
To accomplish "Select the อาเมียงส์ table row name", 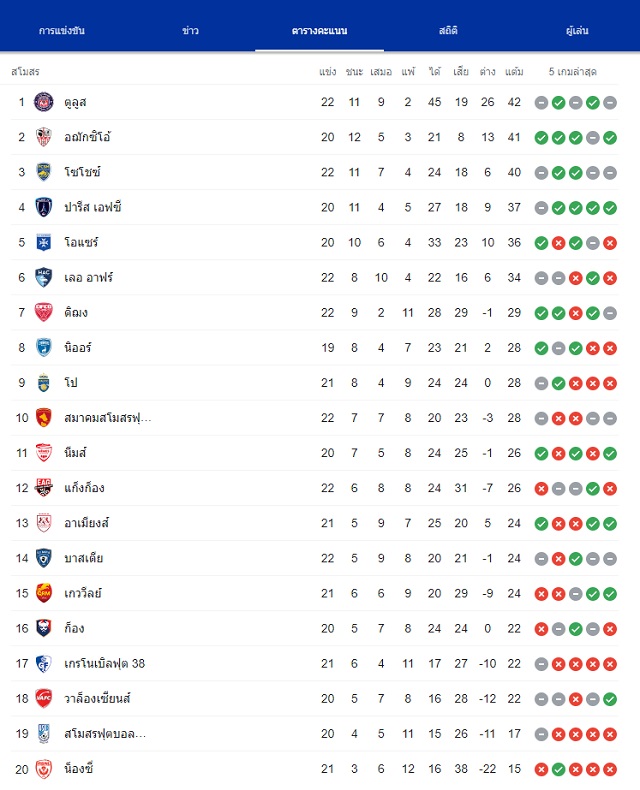I will coord(87,523).
